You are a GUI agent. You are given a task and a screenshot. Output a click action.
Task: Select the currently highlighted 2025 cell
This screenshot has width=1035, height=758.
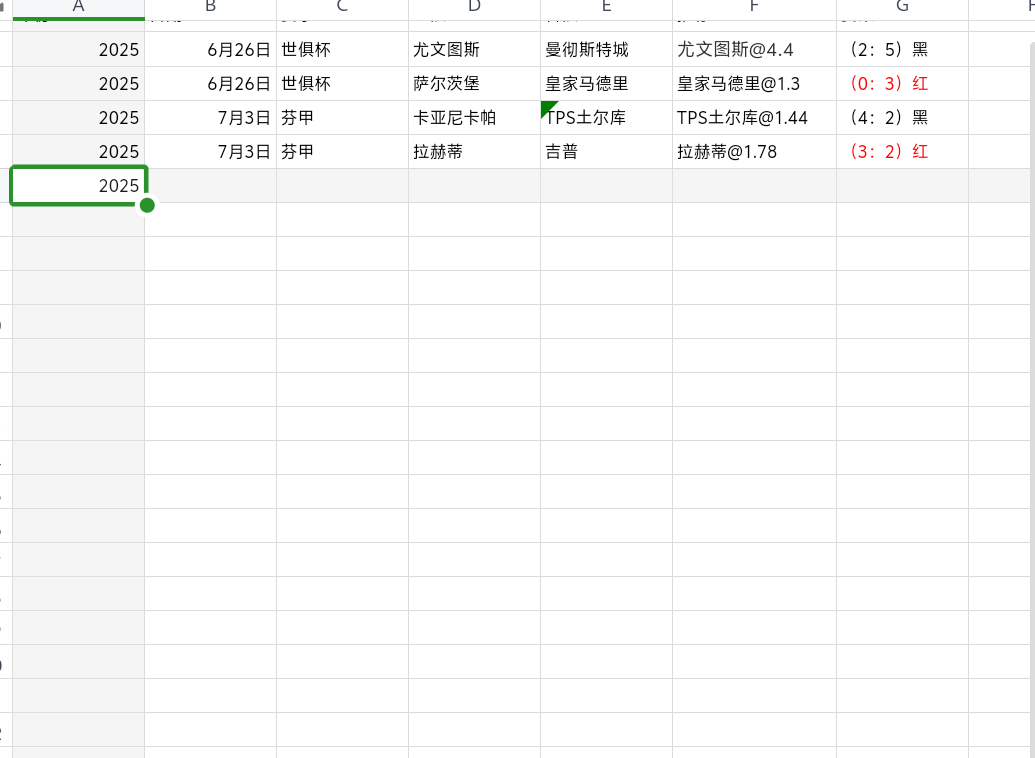78,185
